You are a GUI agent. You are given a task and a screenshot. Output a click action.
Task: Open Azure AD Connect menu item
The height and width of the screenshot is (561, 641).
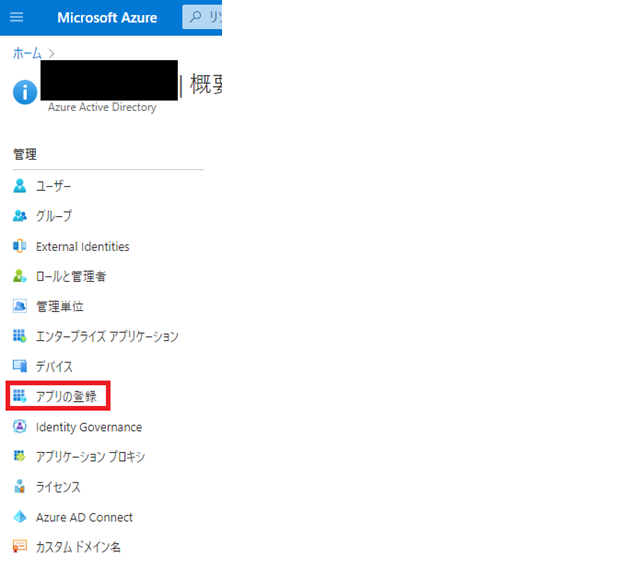click(84, 517)
